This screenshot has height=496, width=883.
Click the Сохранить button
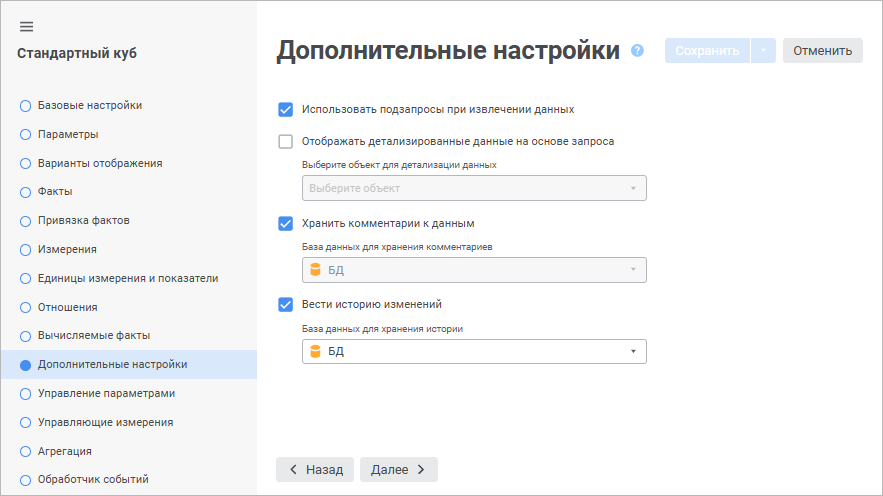click(707, 51)
